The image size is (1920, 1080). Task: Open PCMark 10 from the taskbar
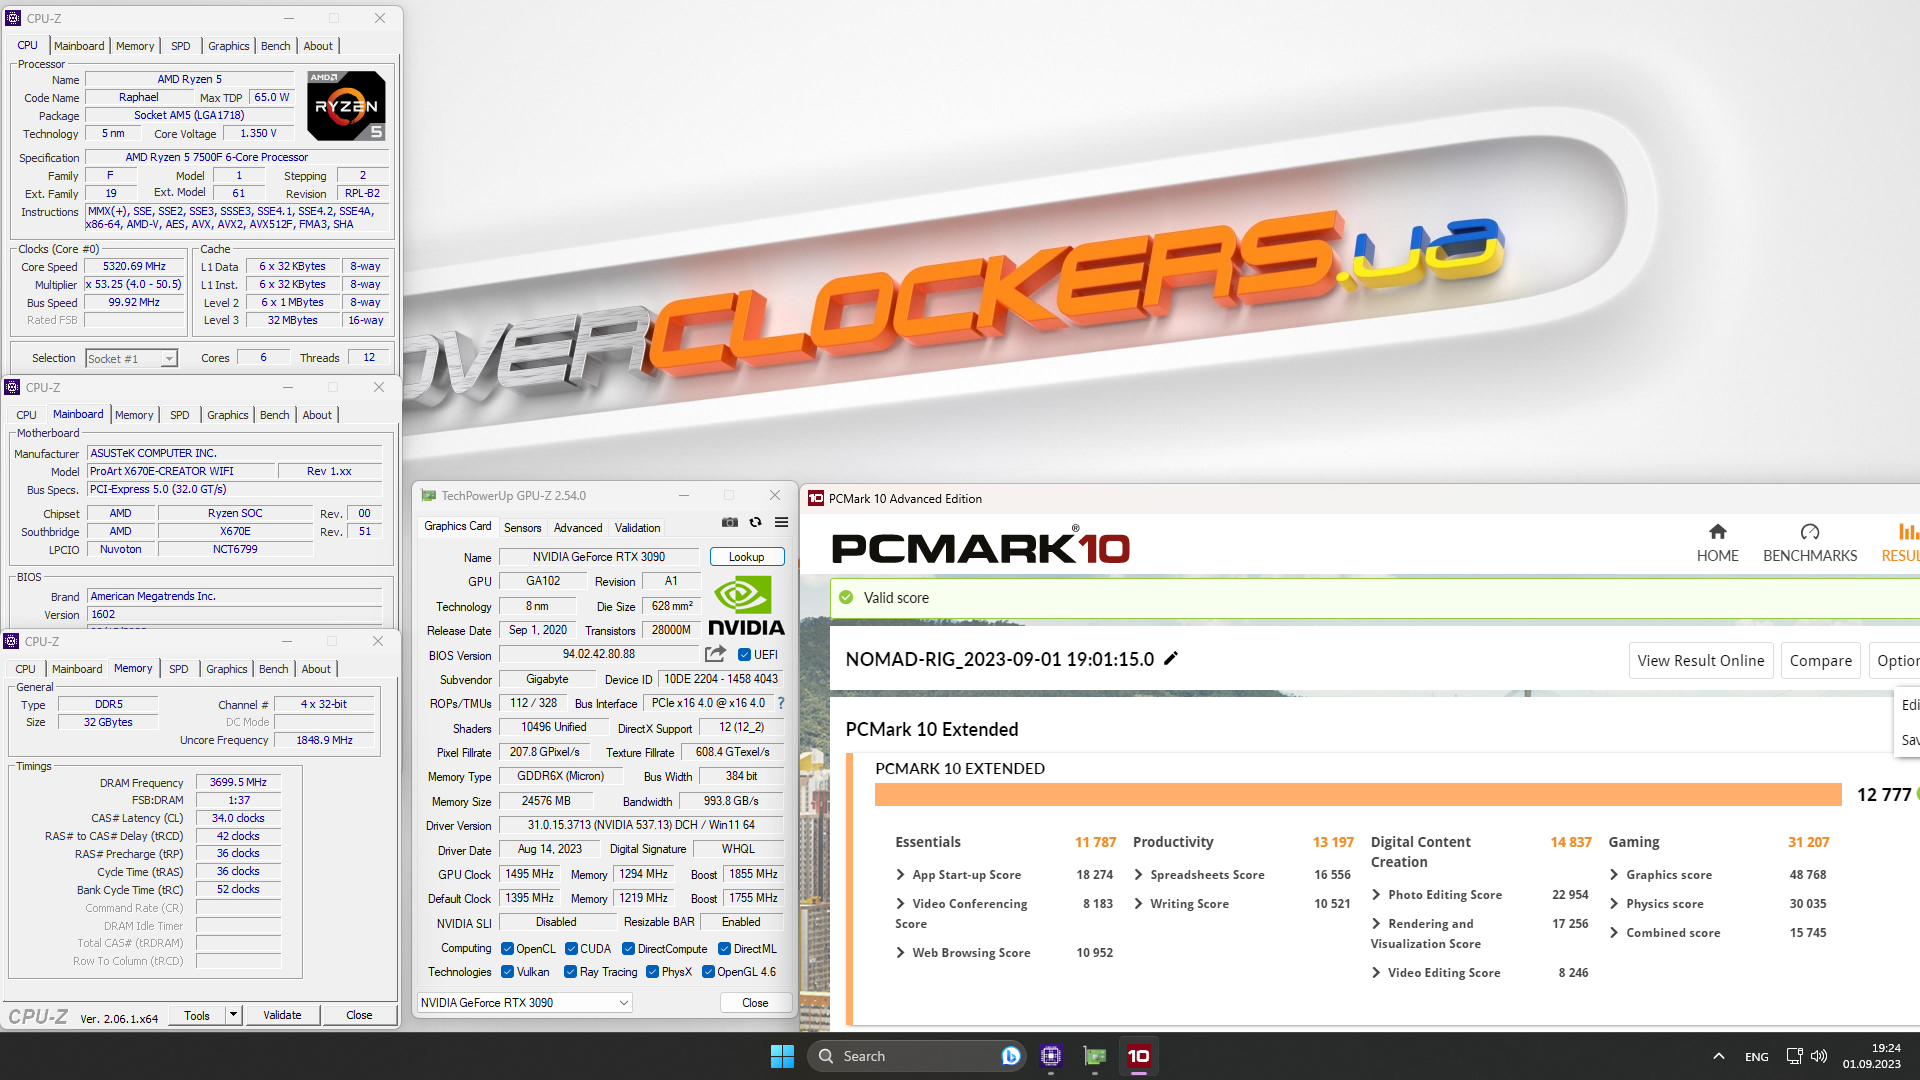(x=1138, y=1056)
